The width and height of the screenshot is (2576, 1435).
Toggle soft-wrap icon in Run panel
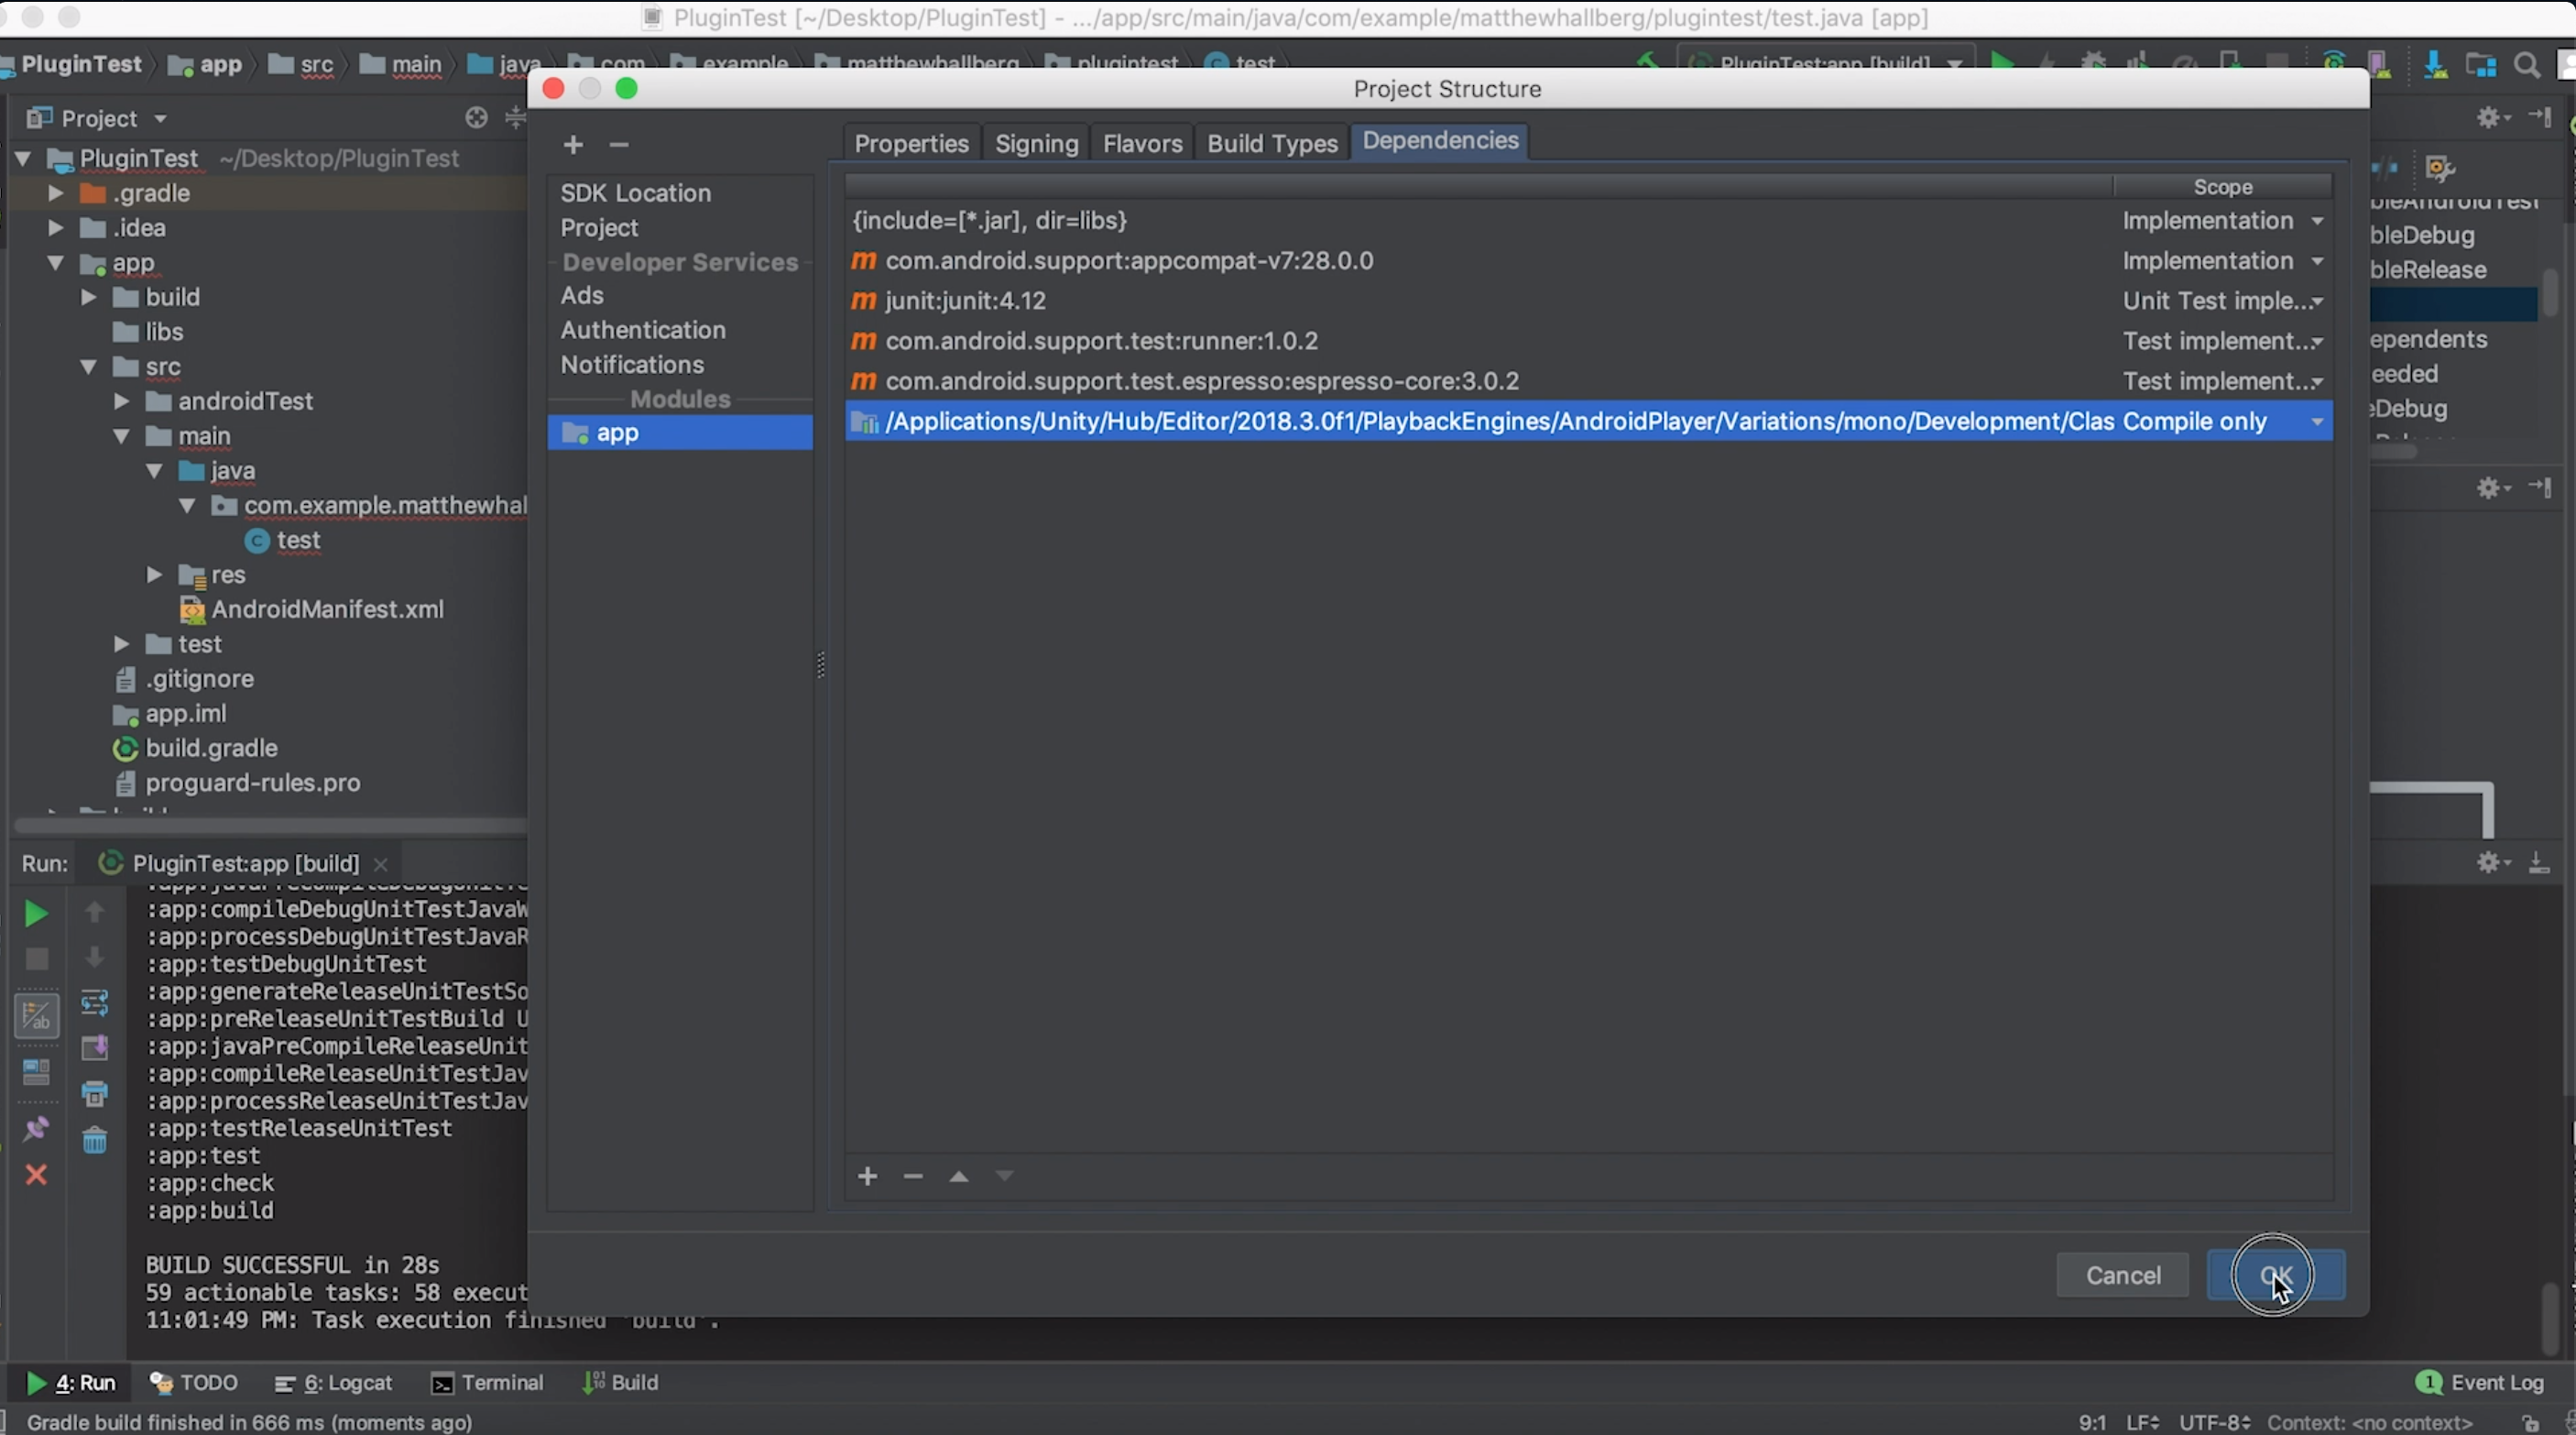[x=95, y=1003]
